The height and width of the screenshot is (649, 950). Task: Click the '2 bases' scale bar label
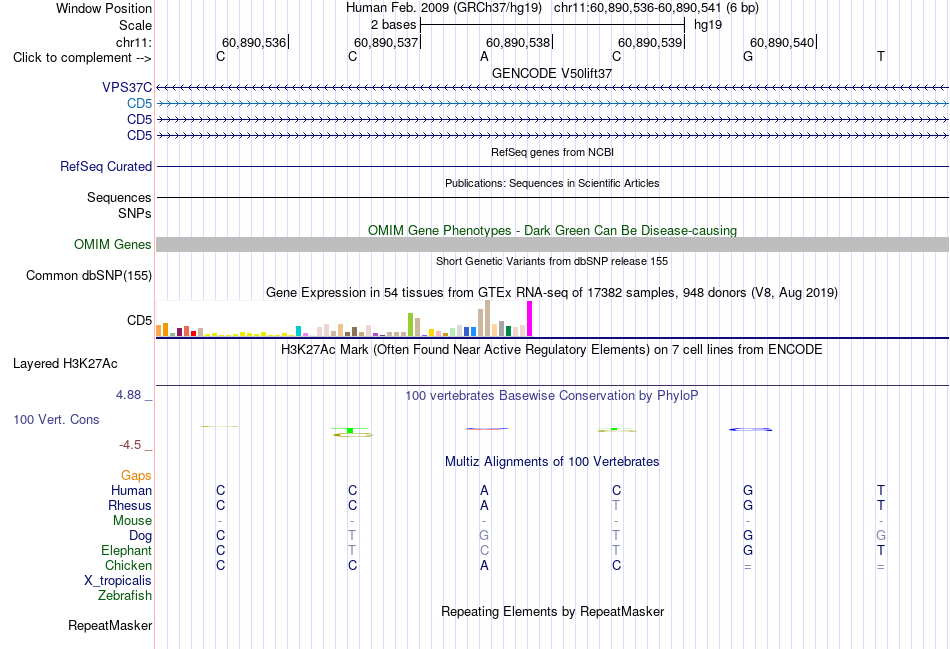pos(394,25)
